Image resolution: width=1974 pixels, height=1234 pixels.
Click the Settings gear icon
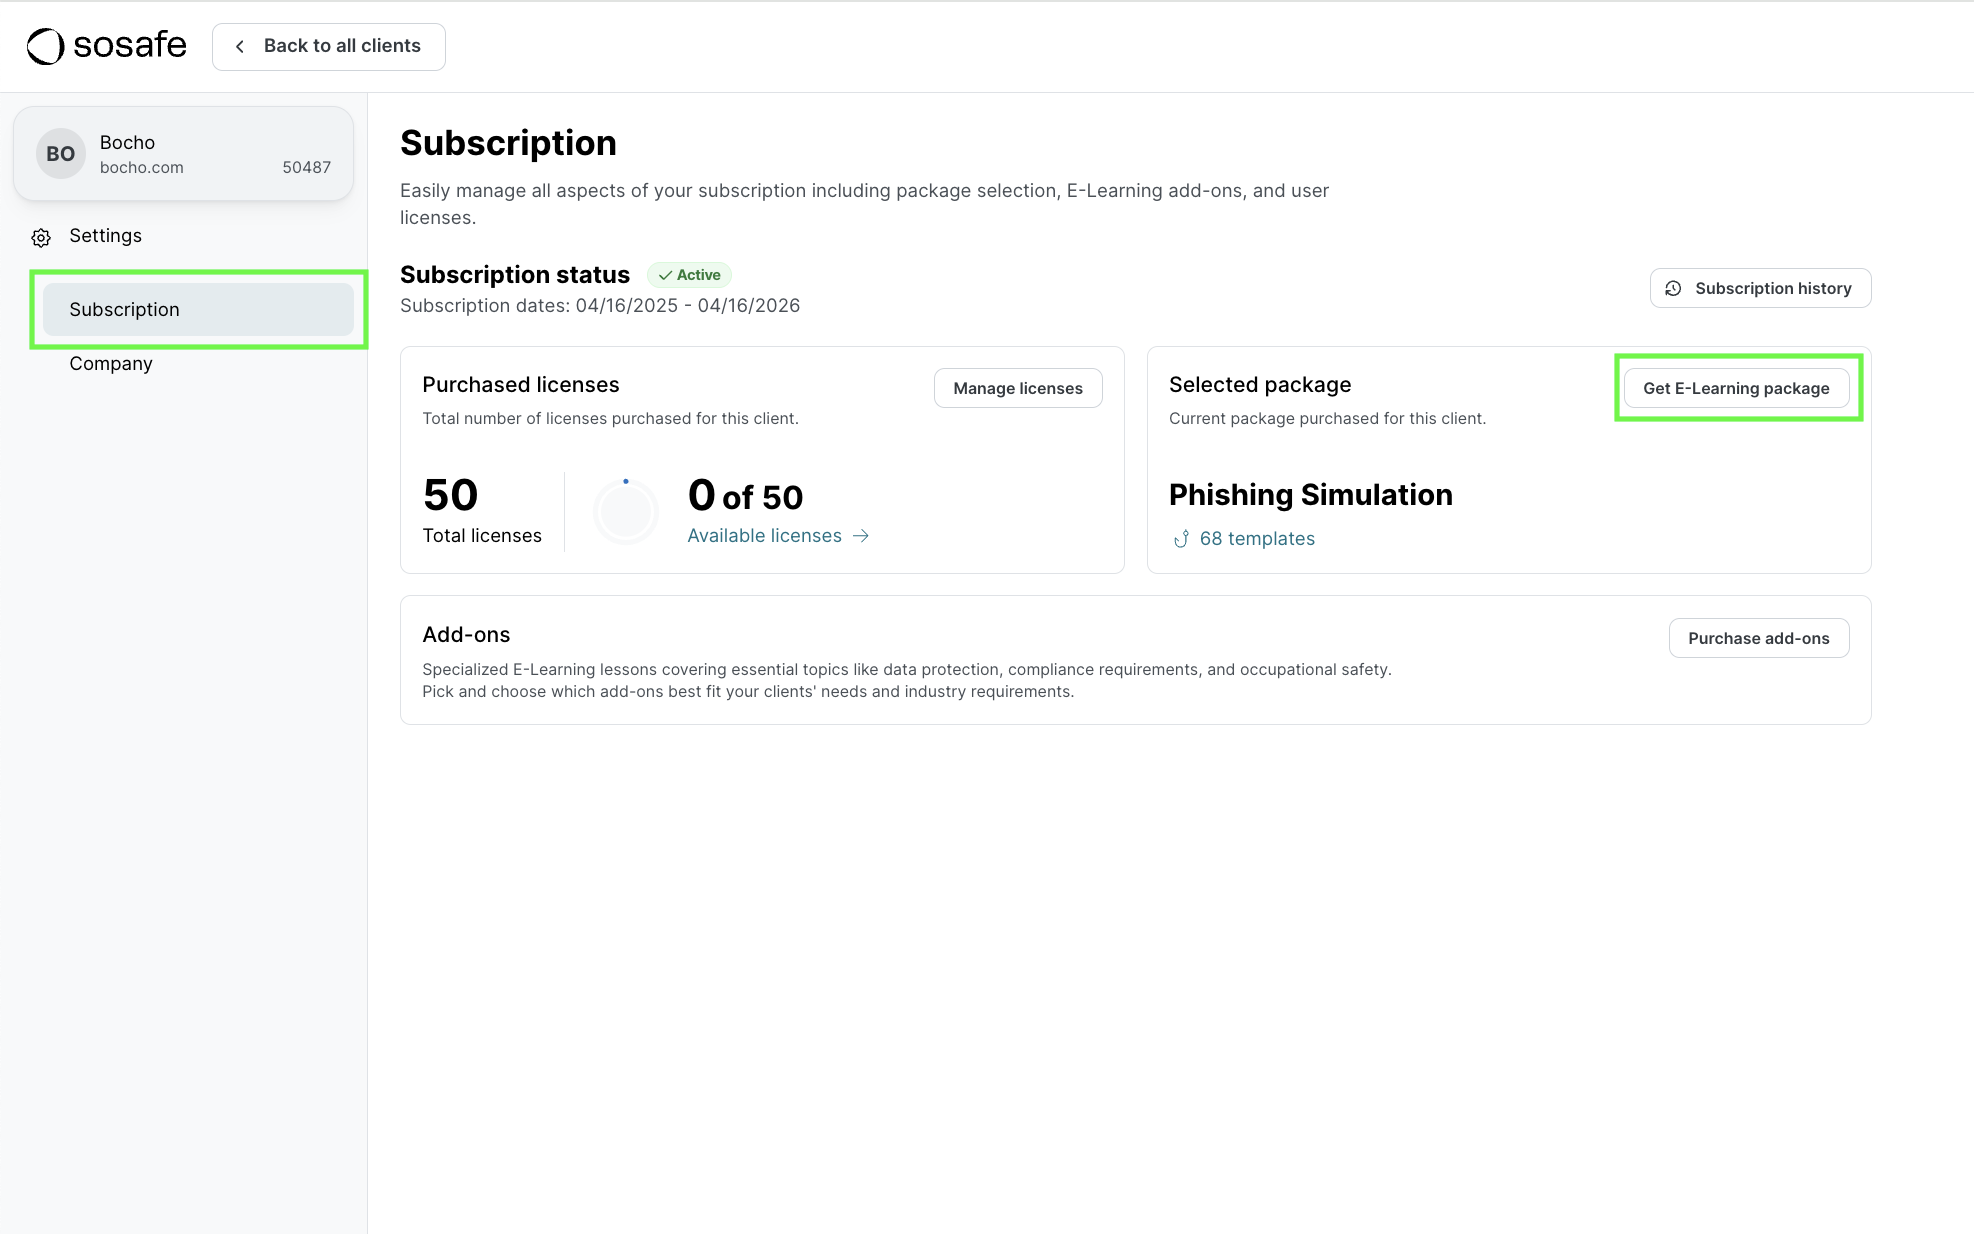point(40,237)
